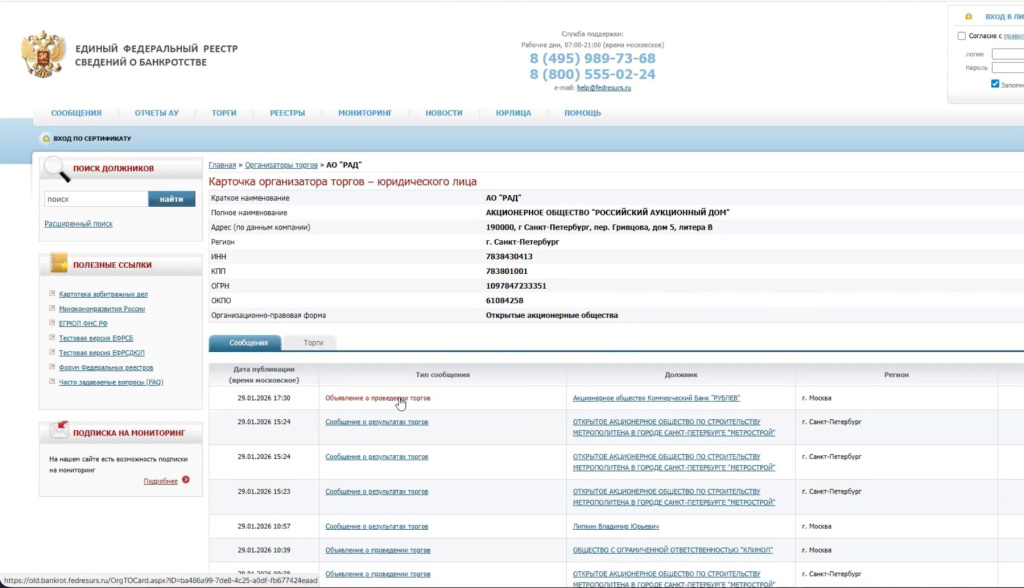Image resolution: width=1024 pixels, height=588 pixels.
Task: Click the red arrow icon next to Подробнее
Action: click(x=185, y=481)
